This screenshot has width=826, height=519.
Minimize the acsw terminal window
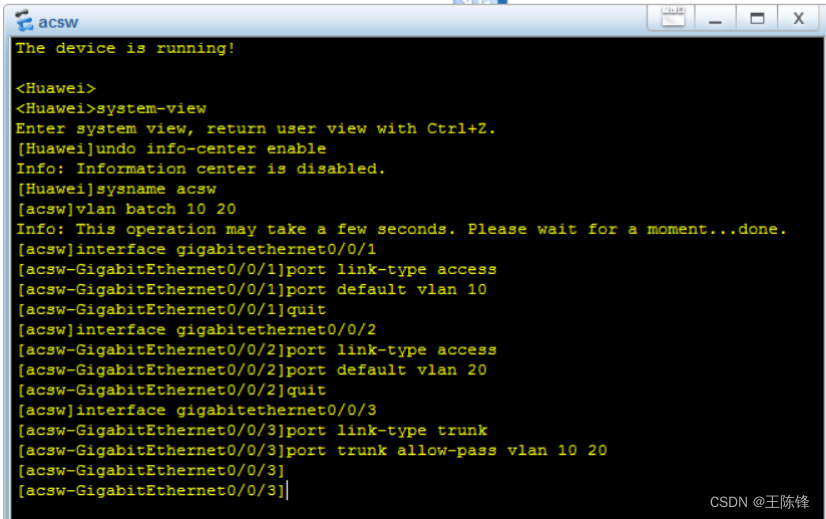pyautogui.click(x=715, y=18)
